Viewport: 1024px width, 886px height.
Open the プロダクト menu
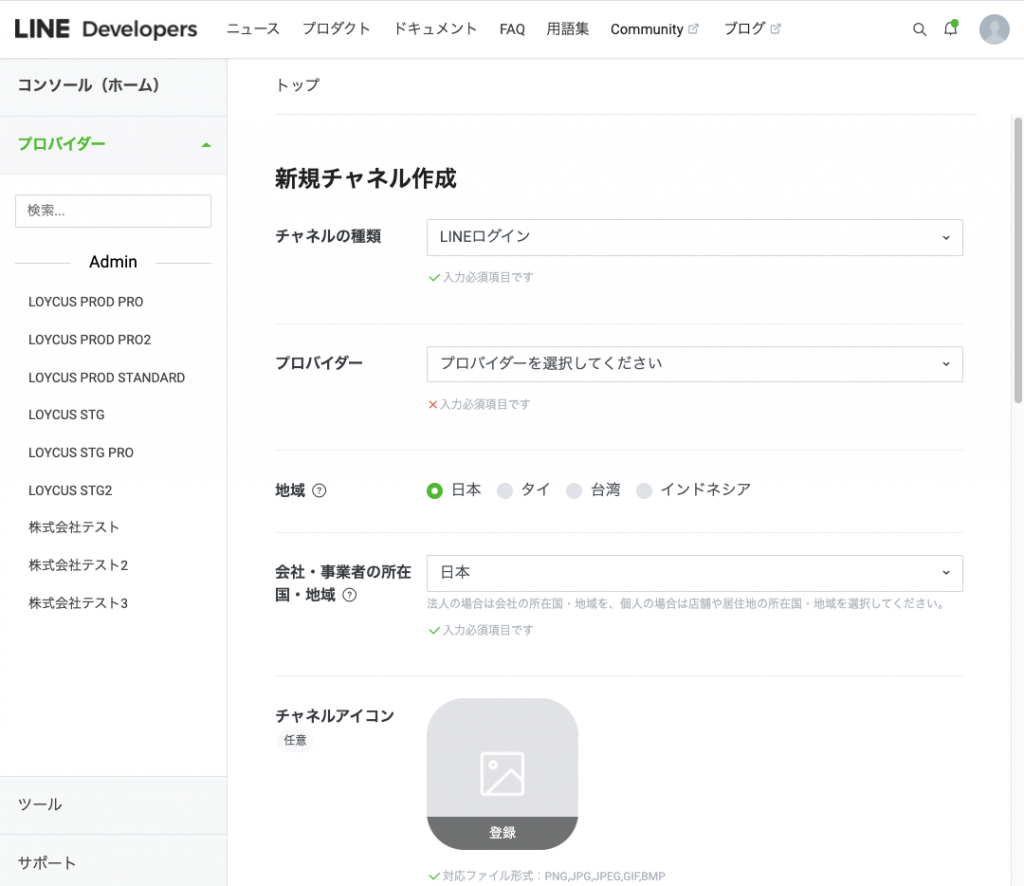point(336,29)
